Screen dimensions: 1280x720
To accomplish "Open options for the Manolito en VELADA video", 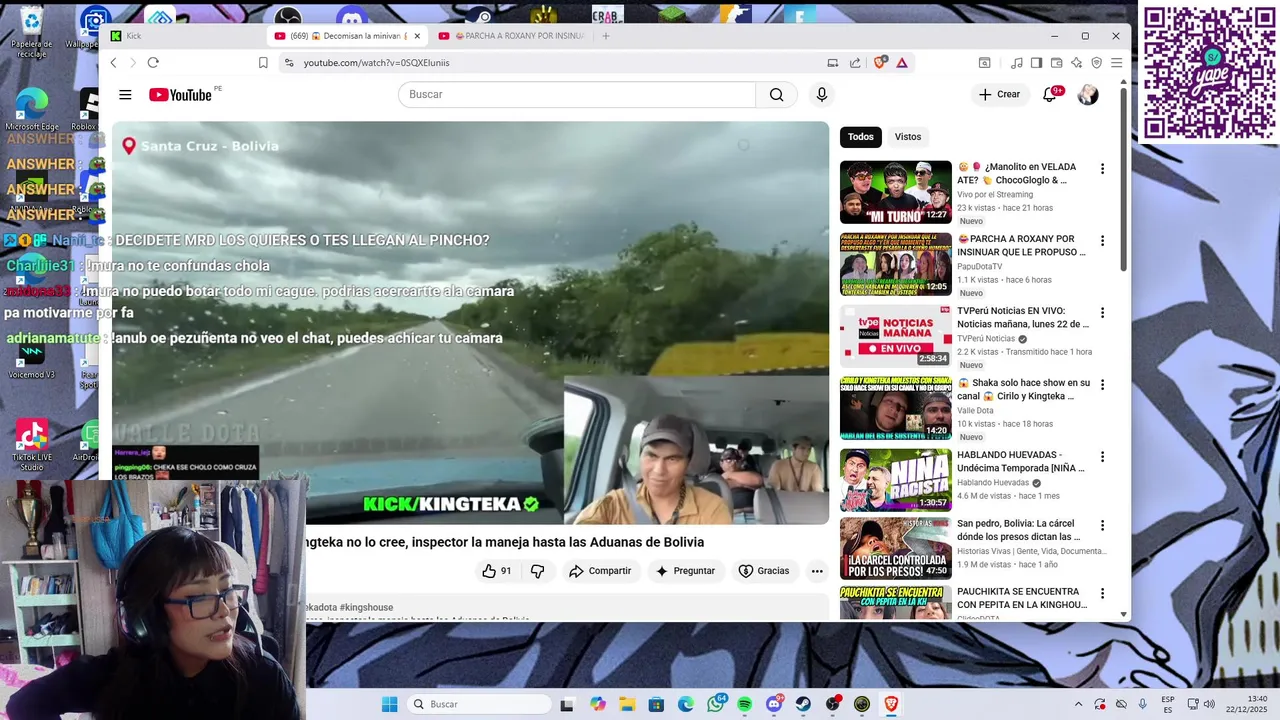I will pos(1102,169).
